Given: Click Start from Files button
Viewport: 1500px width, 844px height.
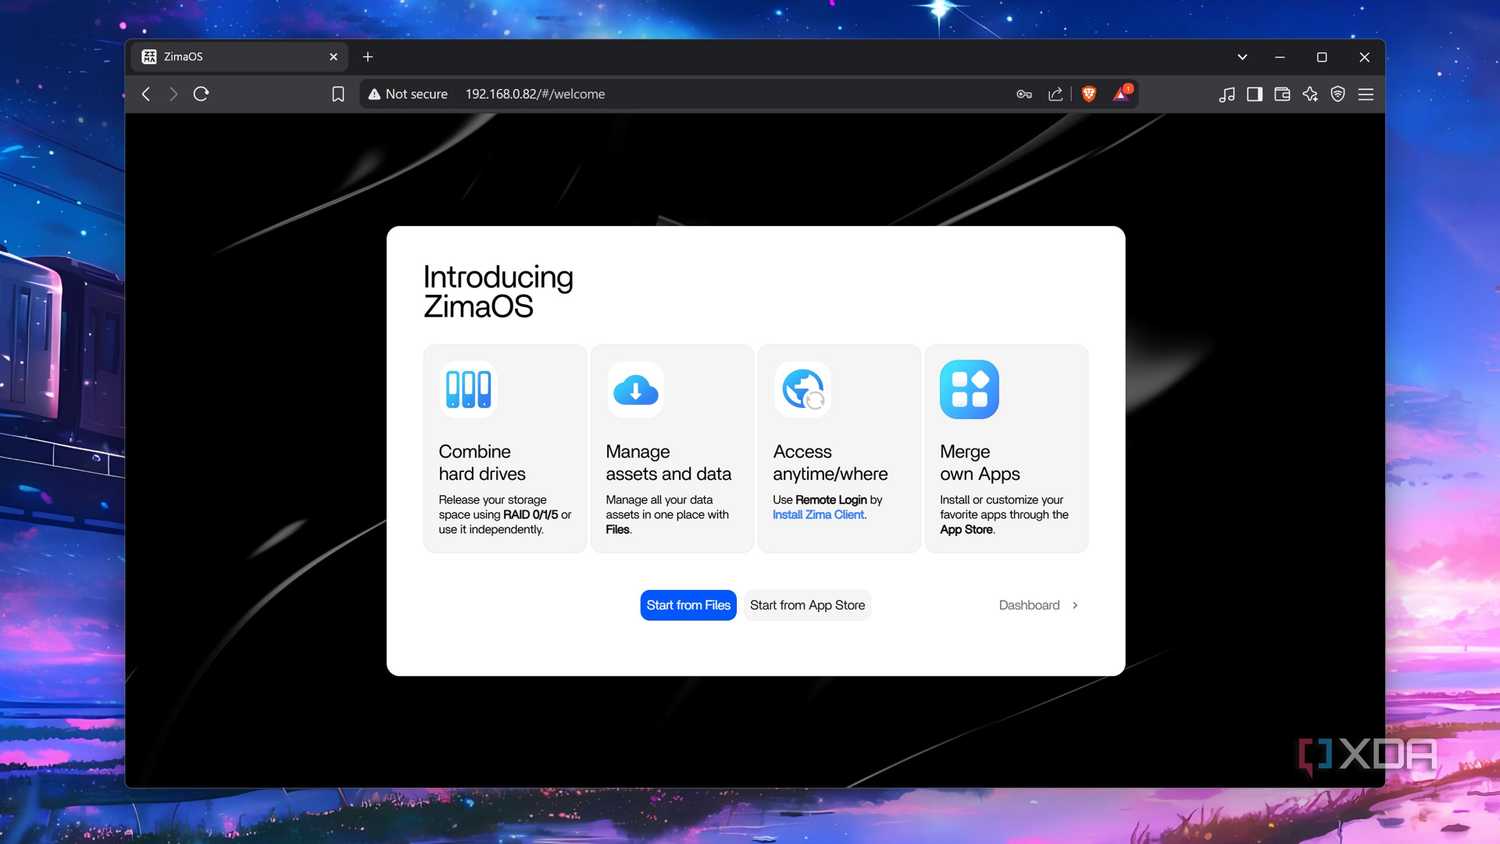Looking at the screenshot, I should point(688,605).
